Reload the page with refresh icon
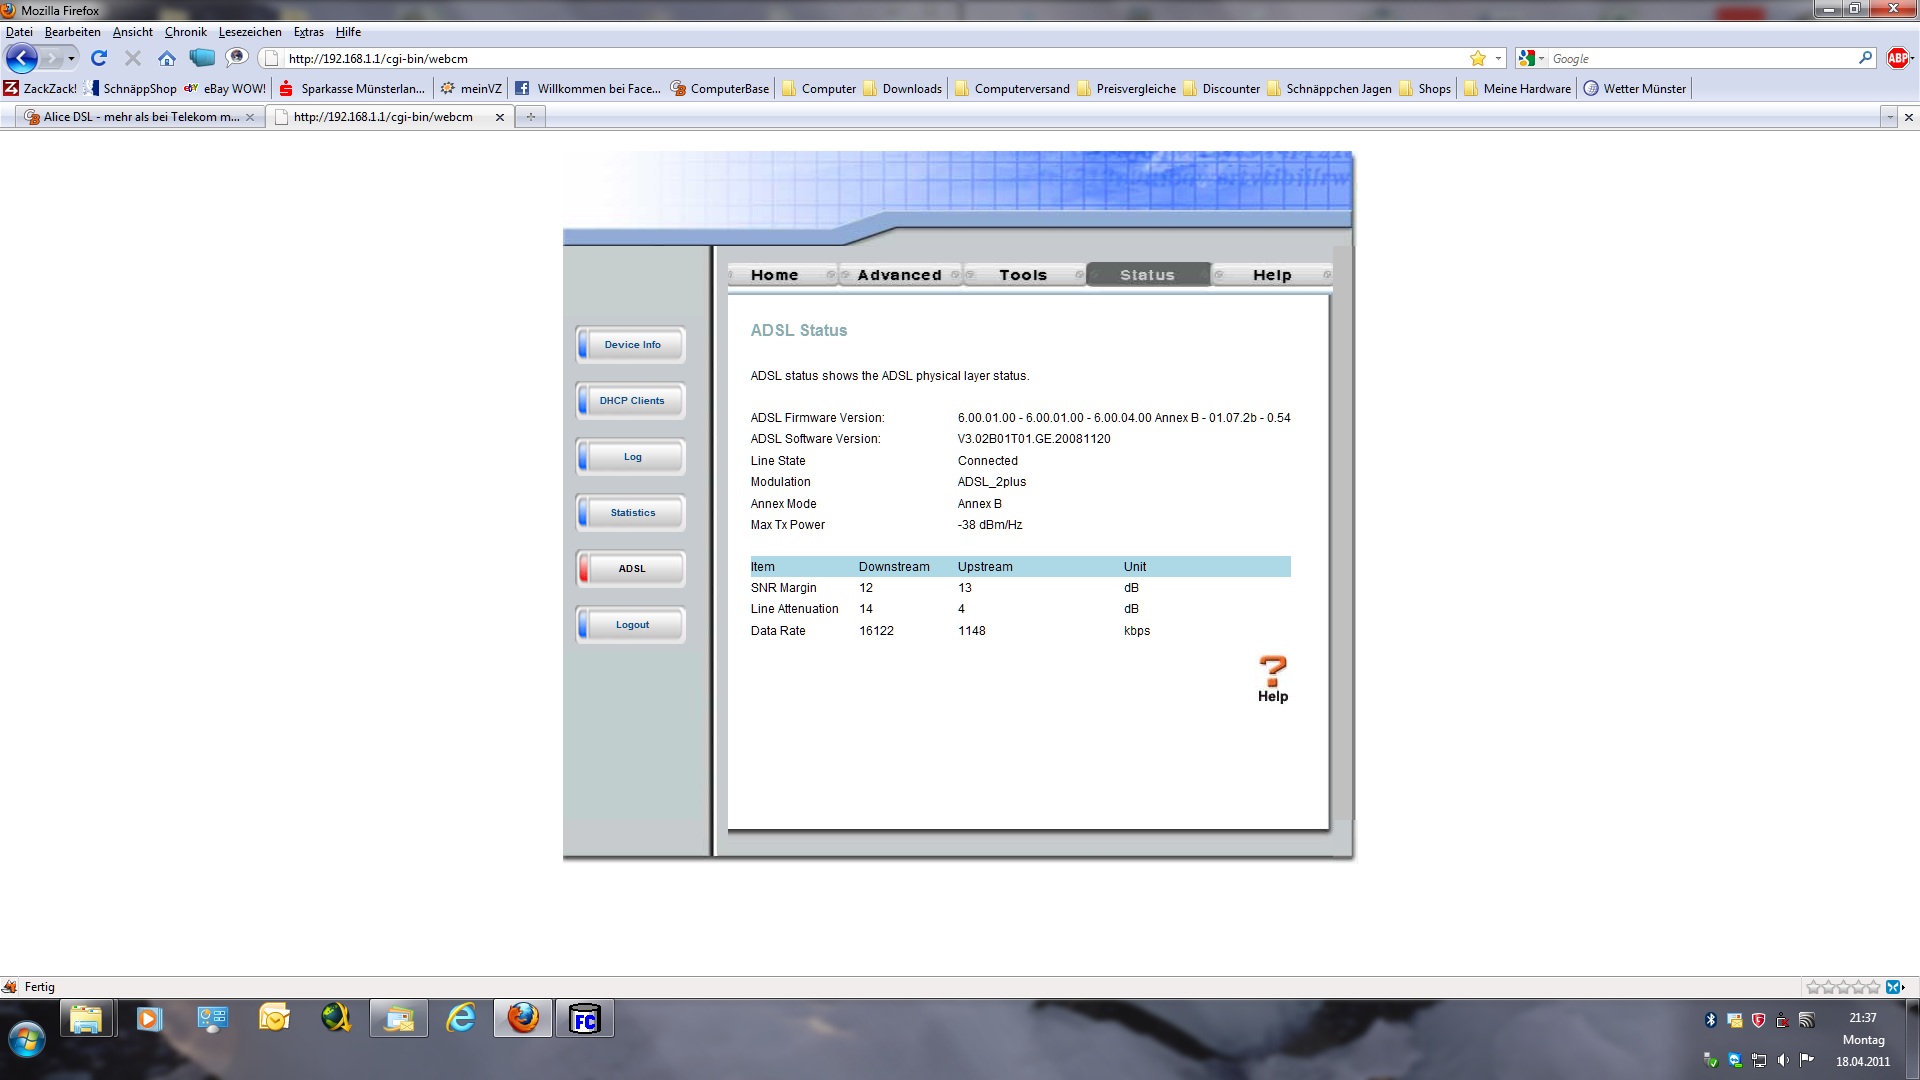The width and height of the screenshot is (1920, 1080). tap(98, 58)
